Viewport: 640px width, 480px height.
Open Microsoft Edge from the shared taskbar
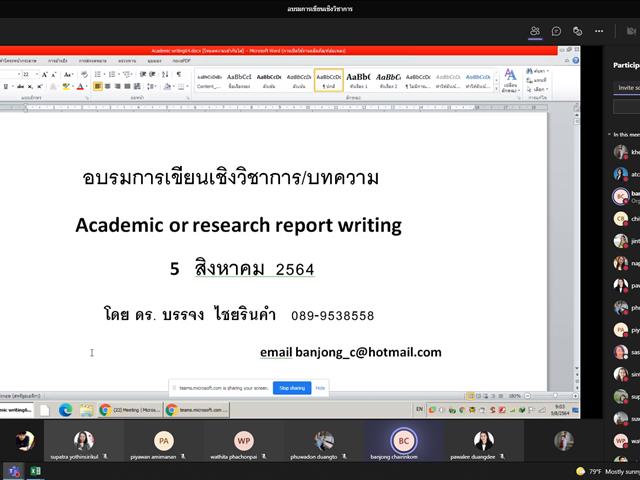click(65, 409)
